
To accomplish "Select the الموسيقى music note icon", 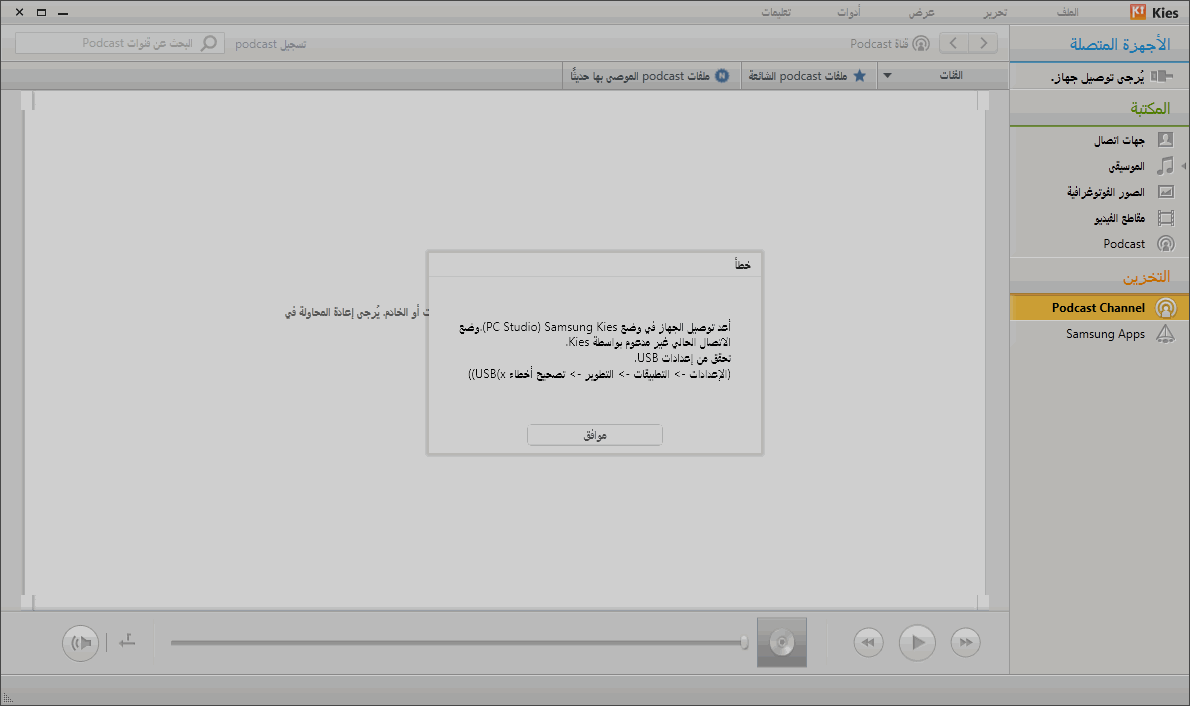I will point(1165,165).
